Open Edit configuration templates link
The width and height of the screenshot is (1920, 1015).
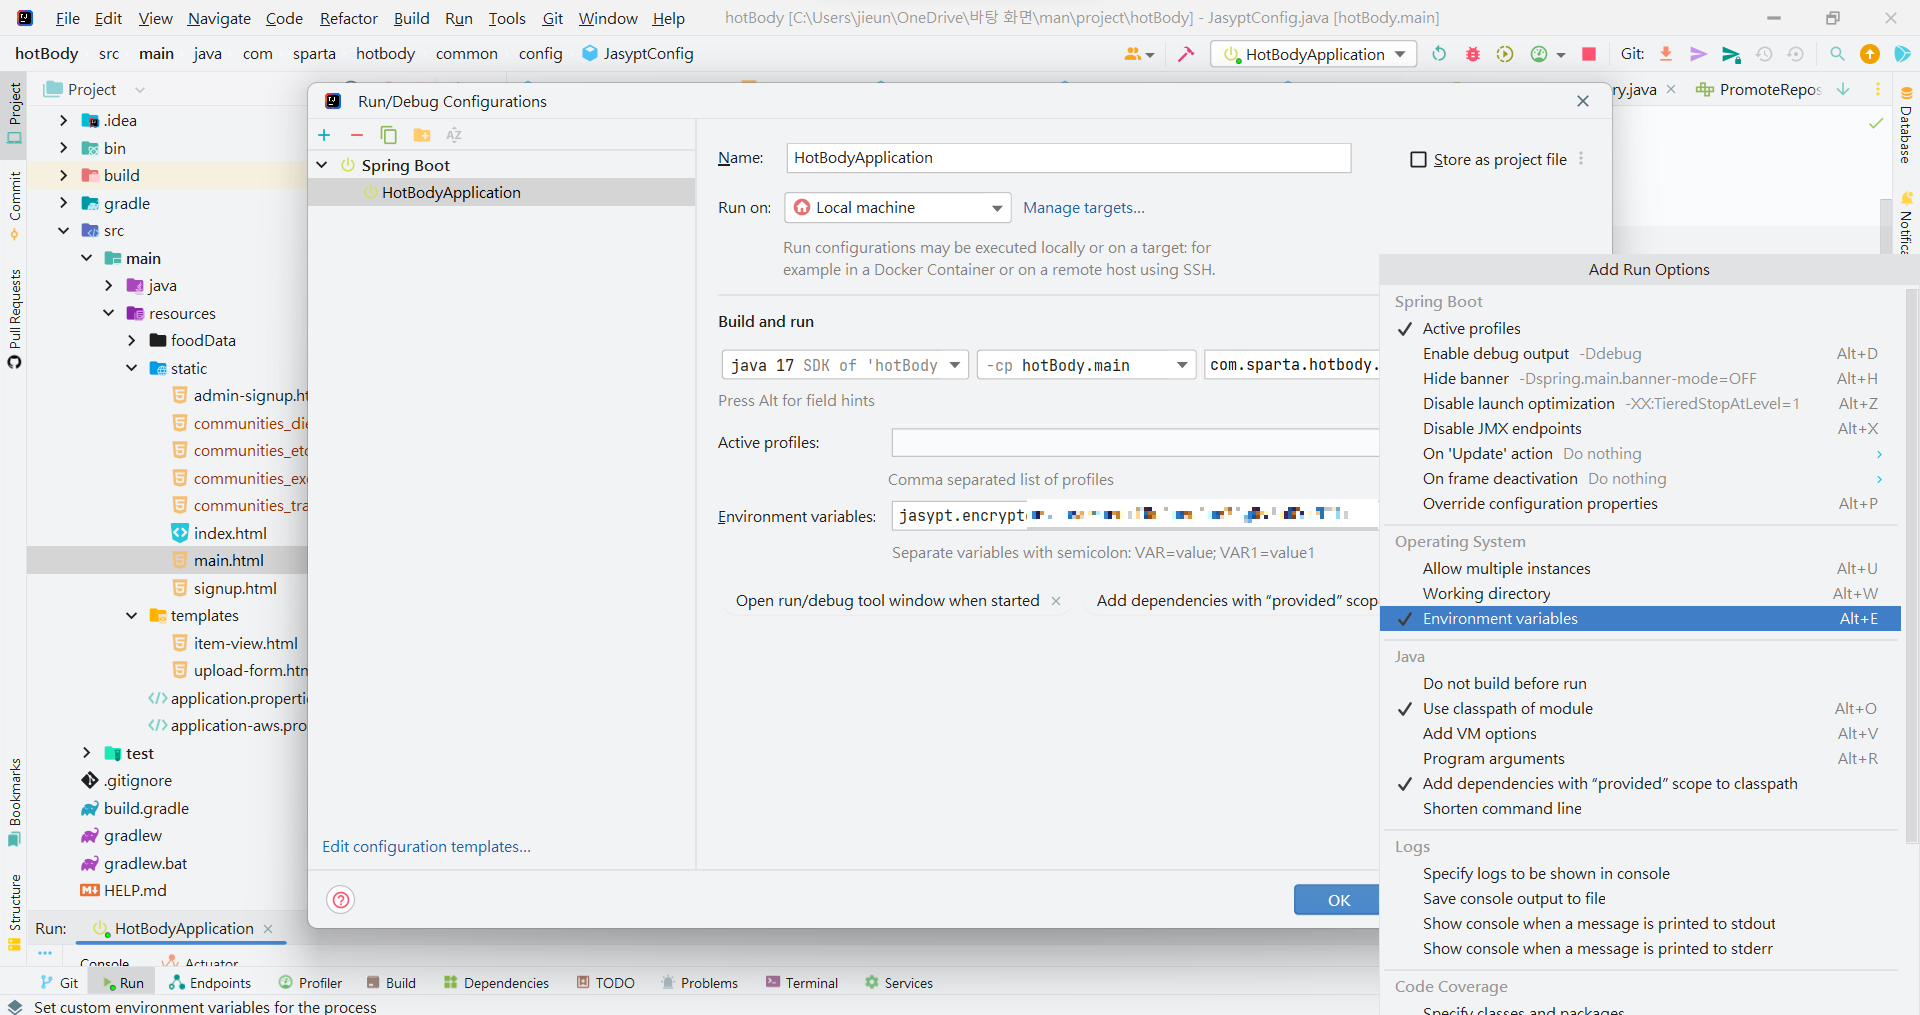tap(426, 847)
